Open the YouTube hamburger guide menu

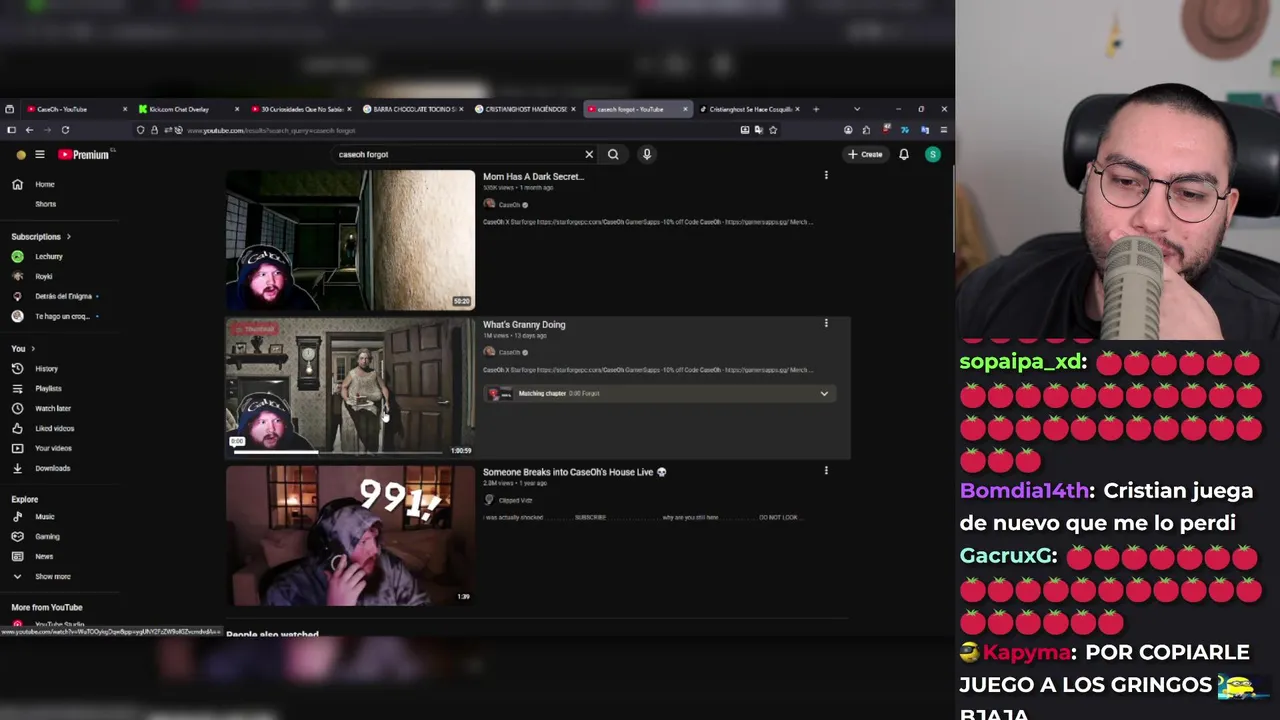[40, 154]
